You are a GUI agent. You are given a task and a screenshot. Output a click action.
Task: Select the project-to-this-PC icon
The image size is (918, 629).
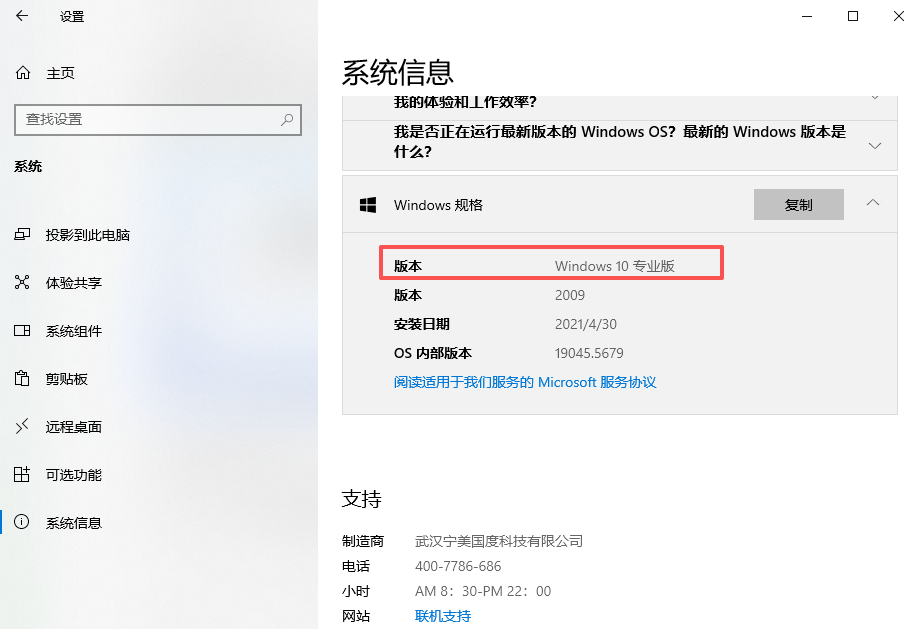coord(22,234)
